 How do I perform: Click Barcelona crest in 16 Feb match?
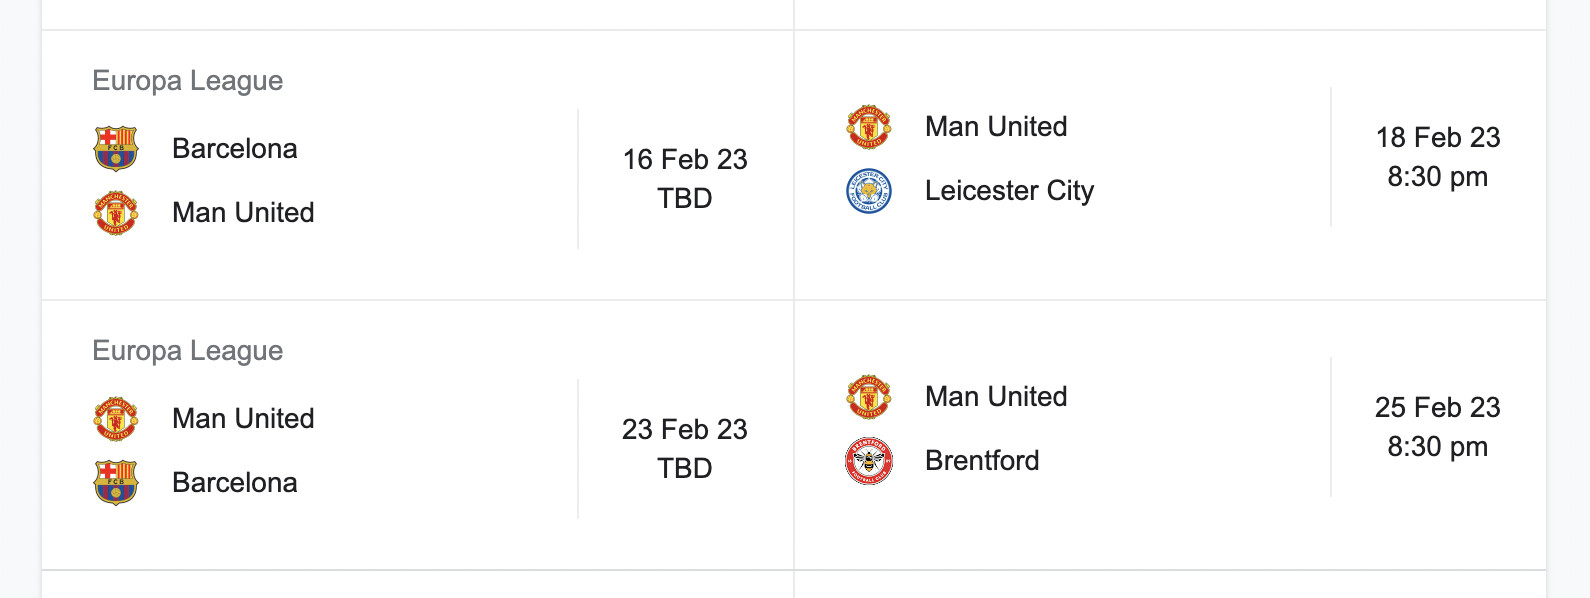(116, 149)
